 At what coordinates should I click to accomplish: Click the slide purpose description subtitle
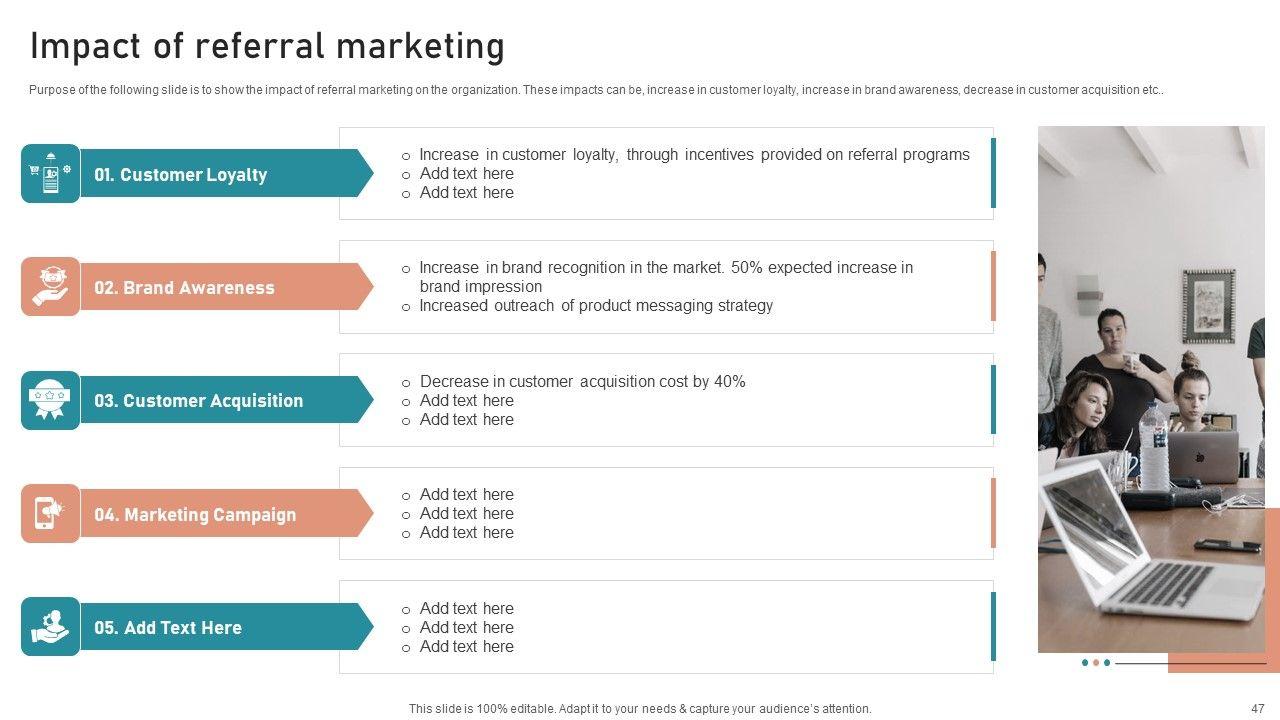pos(596,90)
